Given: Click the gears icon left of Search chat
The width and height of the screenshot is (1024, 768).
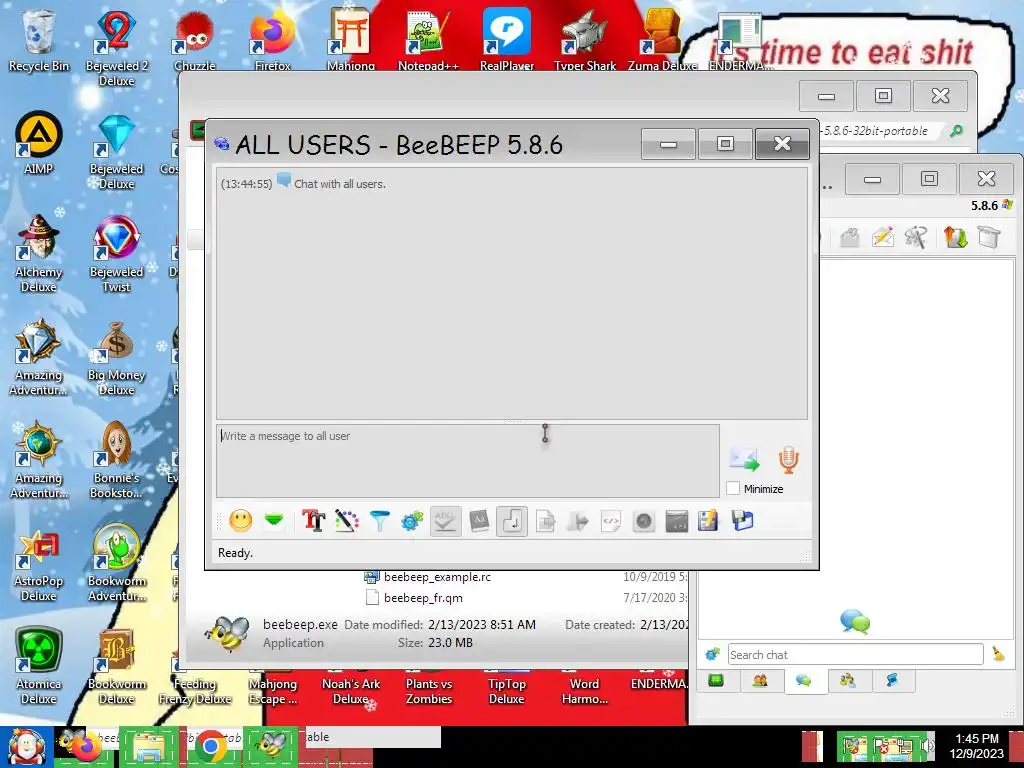Looking at the screenshot, I should pyautogui.click(x=712, y=654).
